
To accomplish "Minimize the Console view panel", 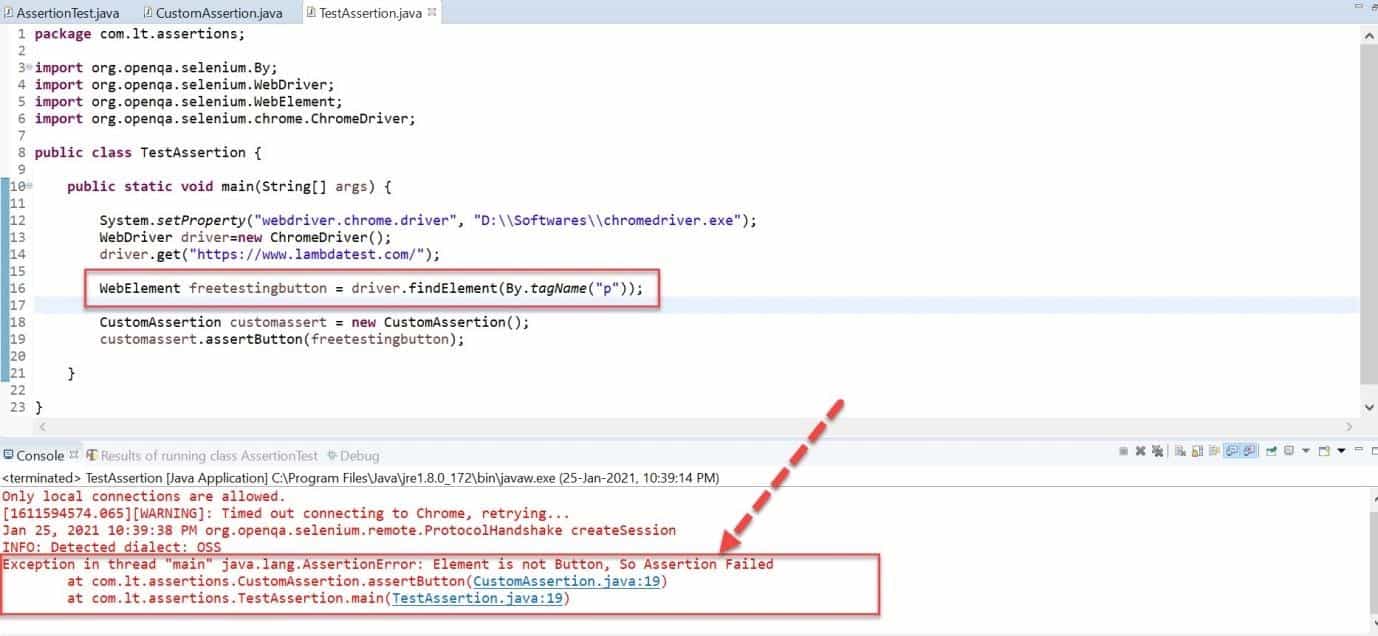I will point(1358,449).
